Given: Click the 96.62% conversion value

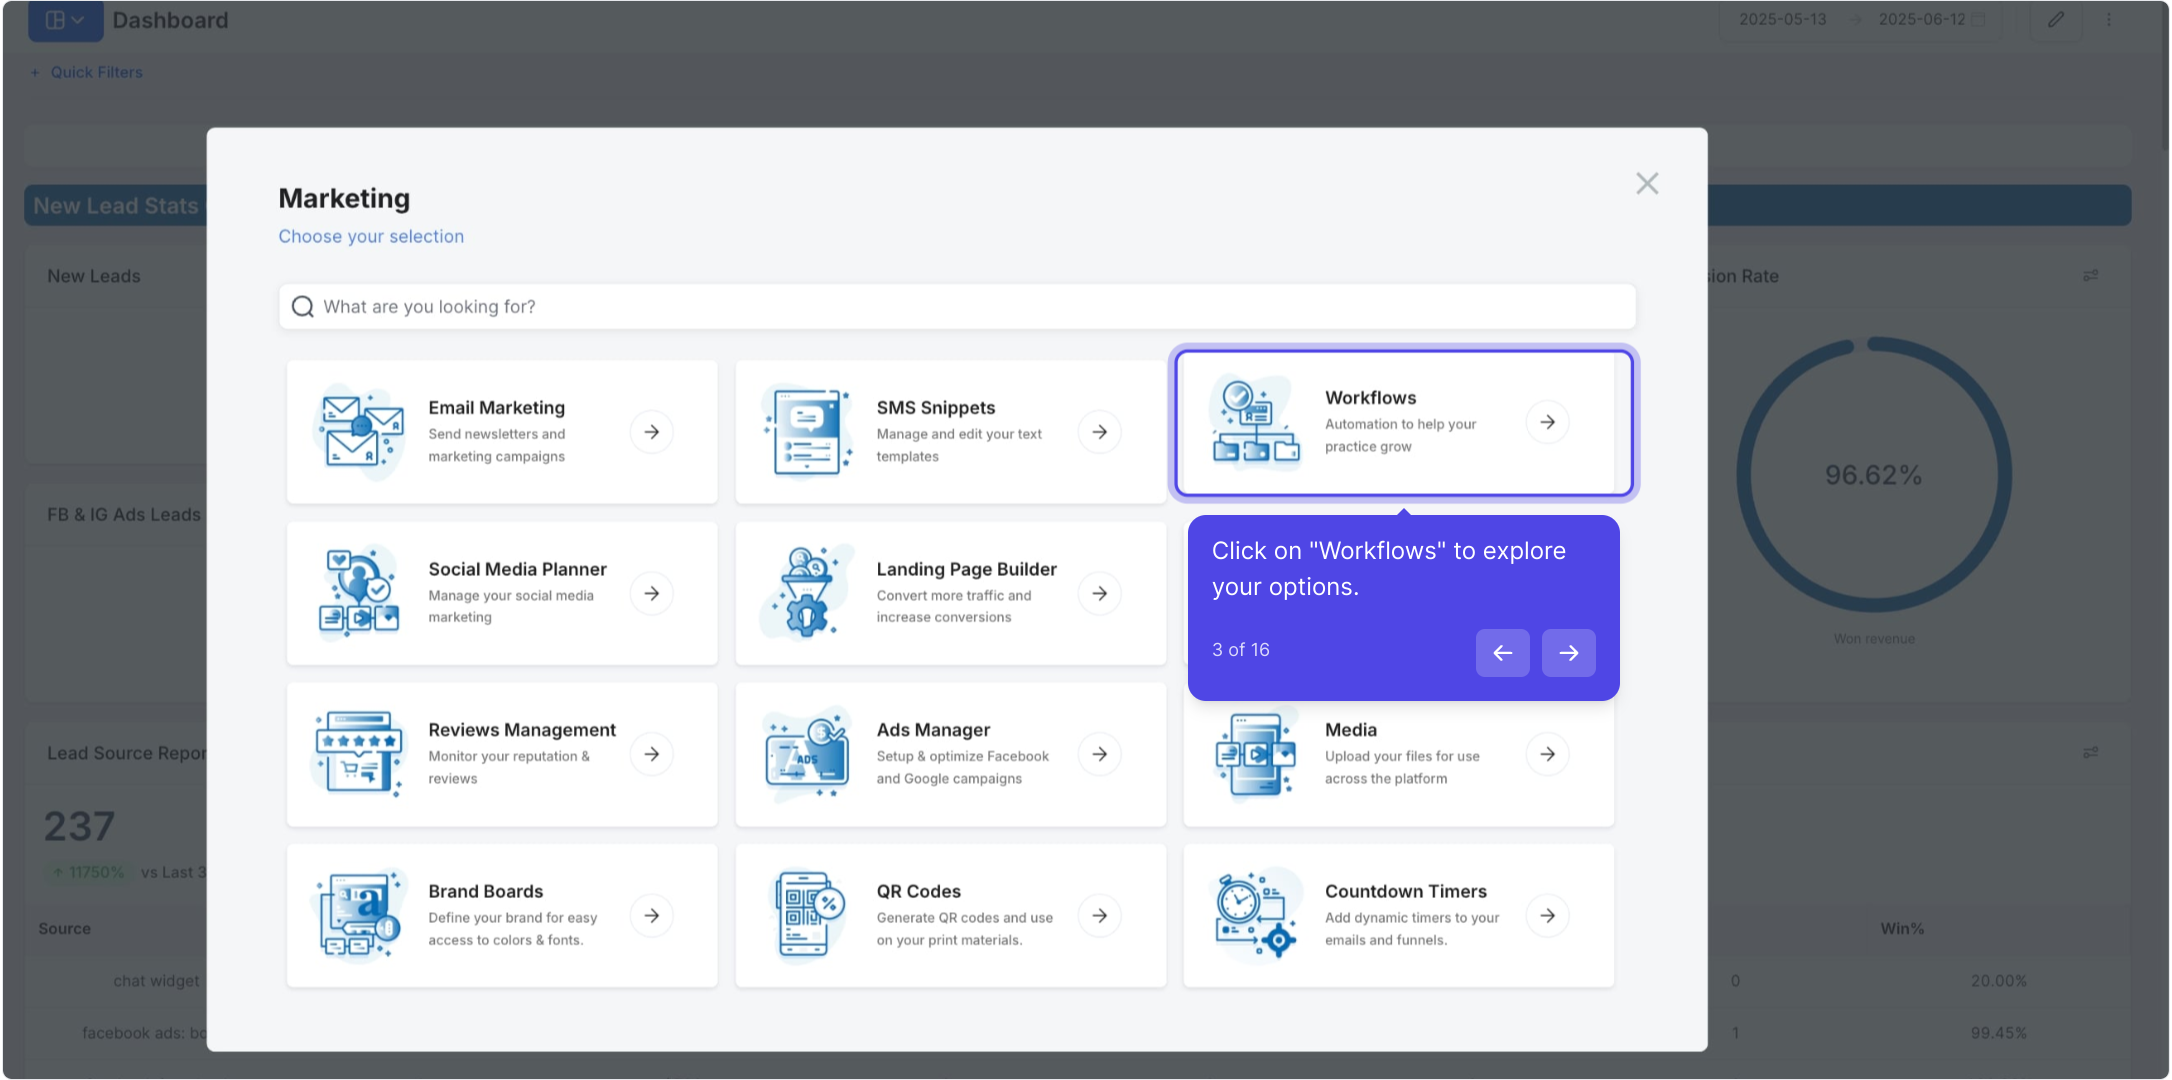Looking at the screenshot, I should coord(1873,475).
